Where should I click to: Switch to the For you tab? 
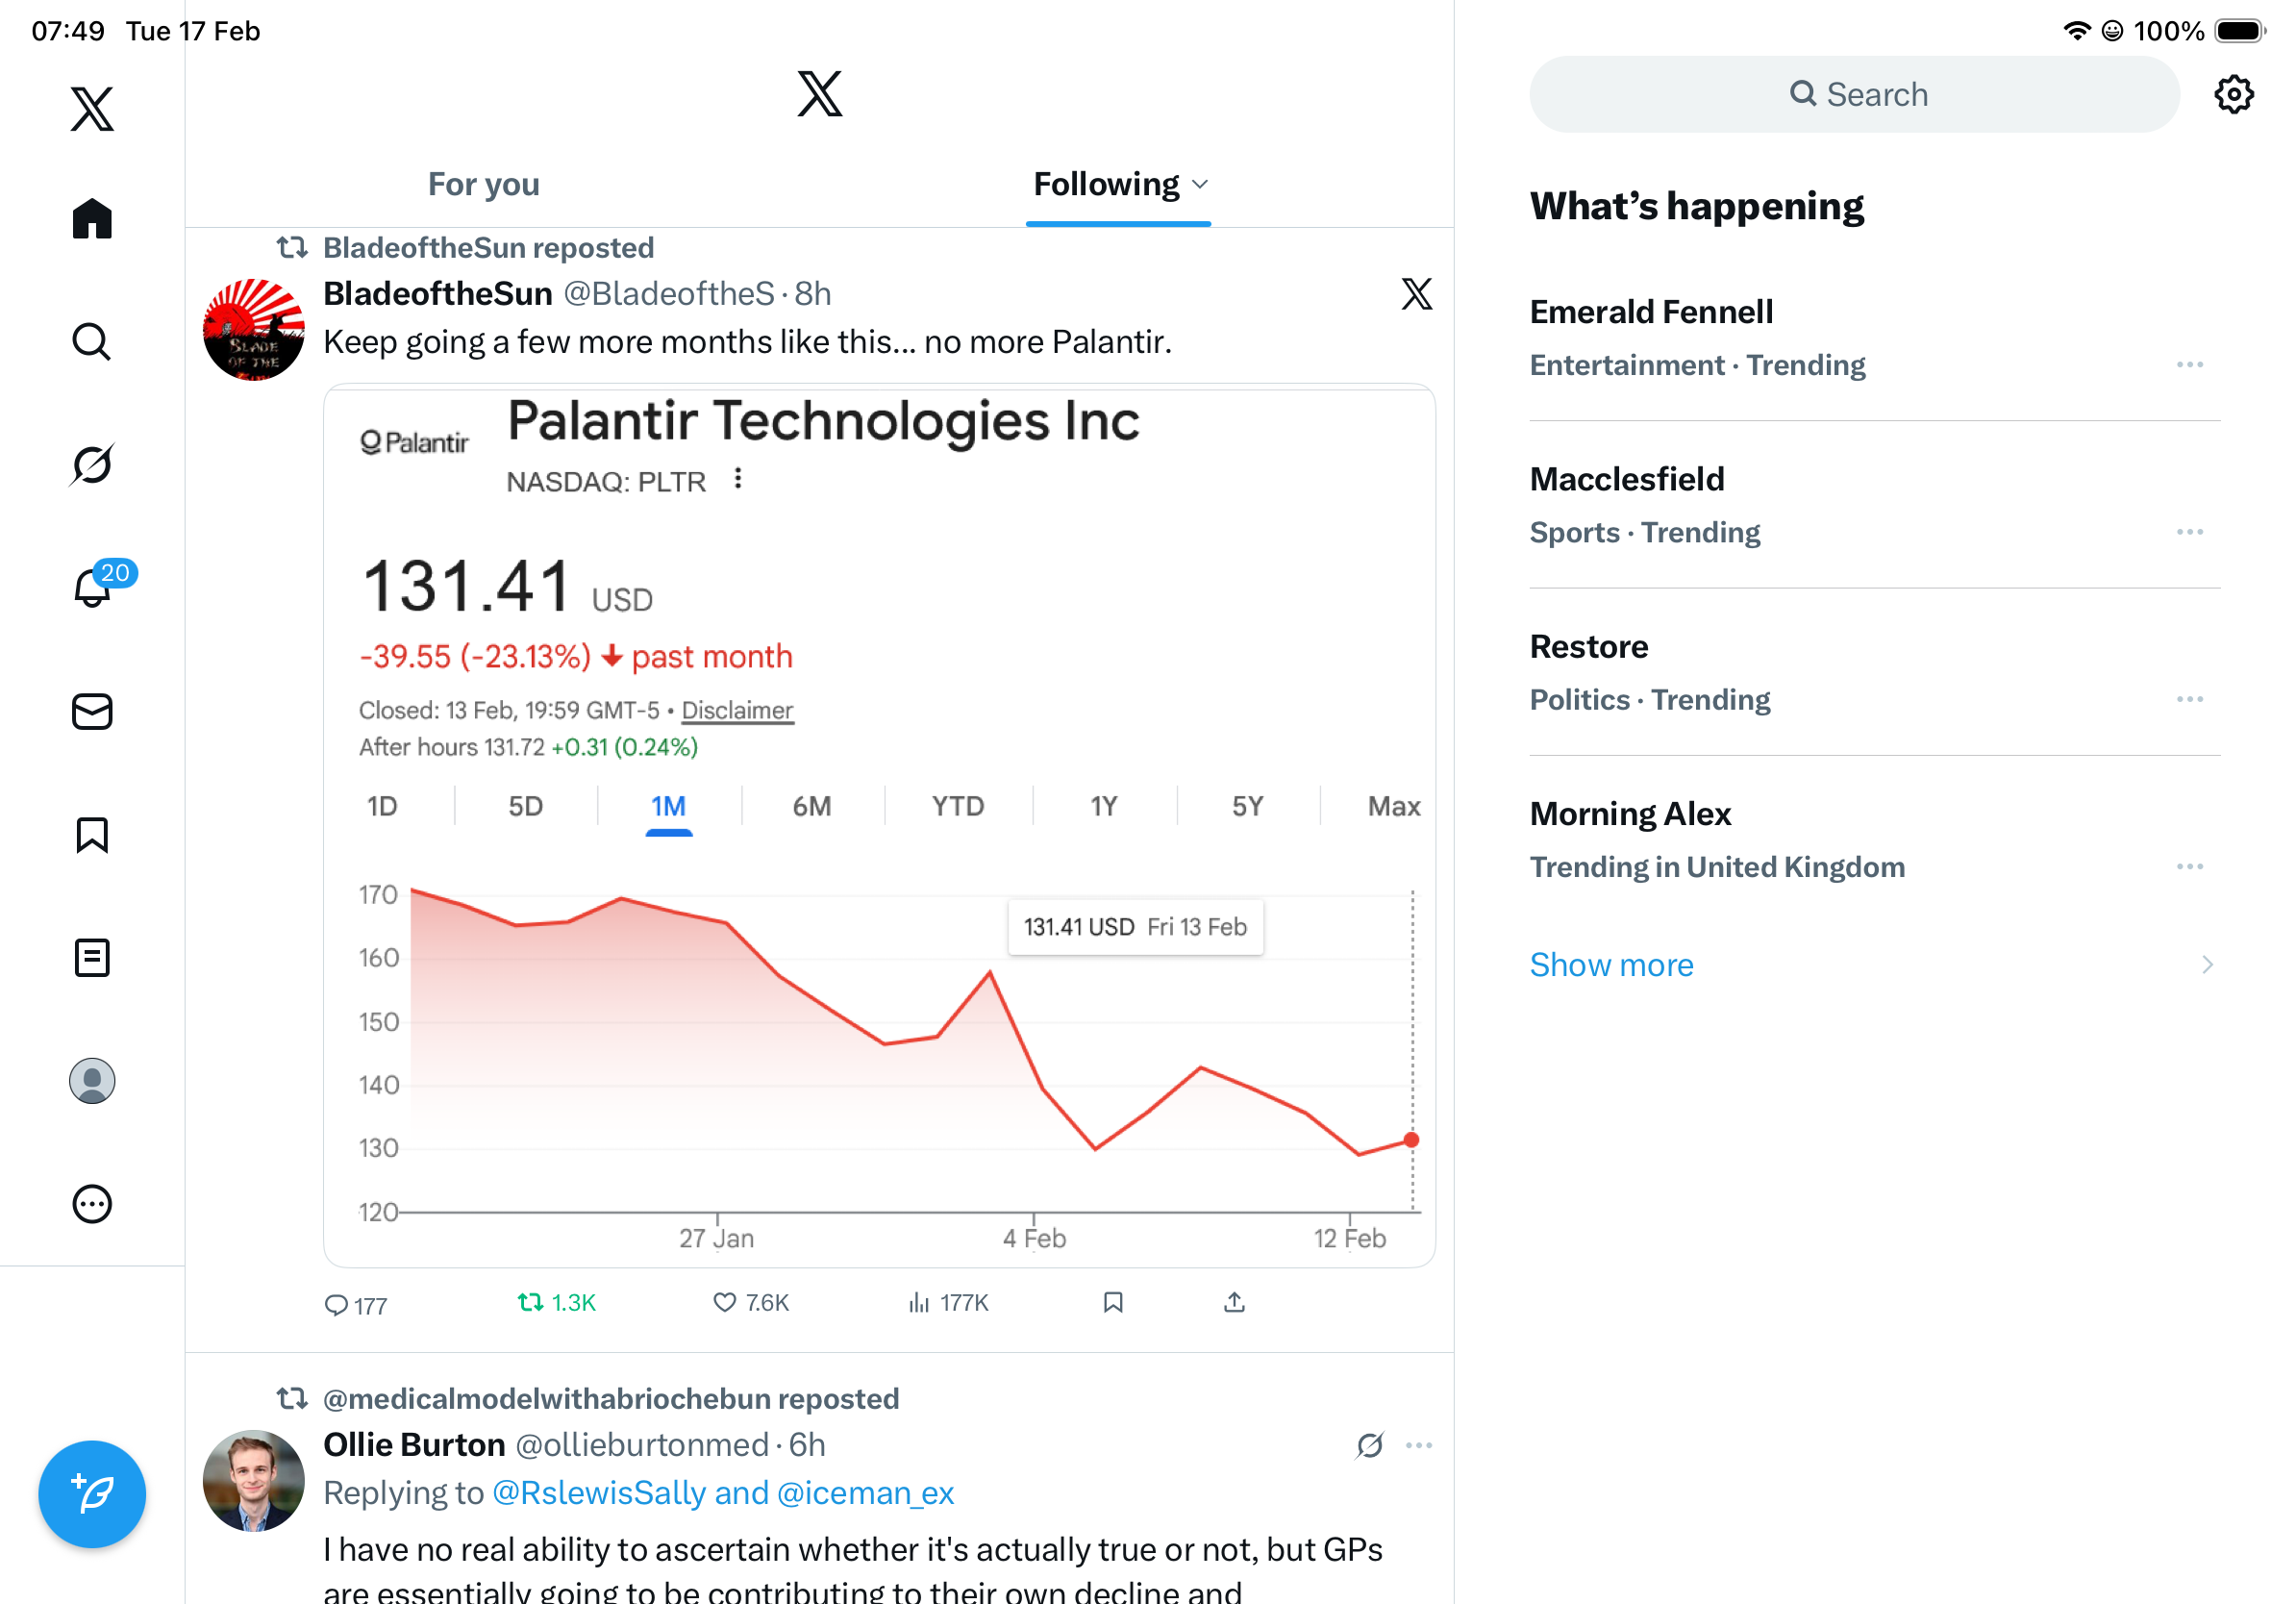(483, 185)
